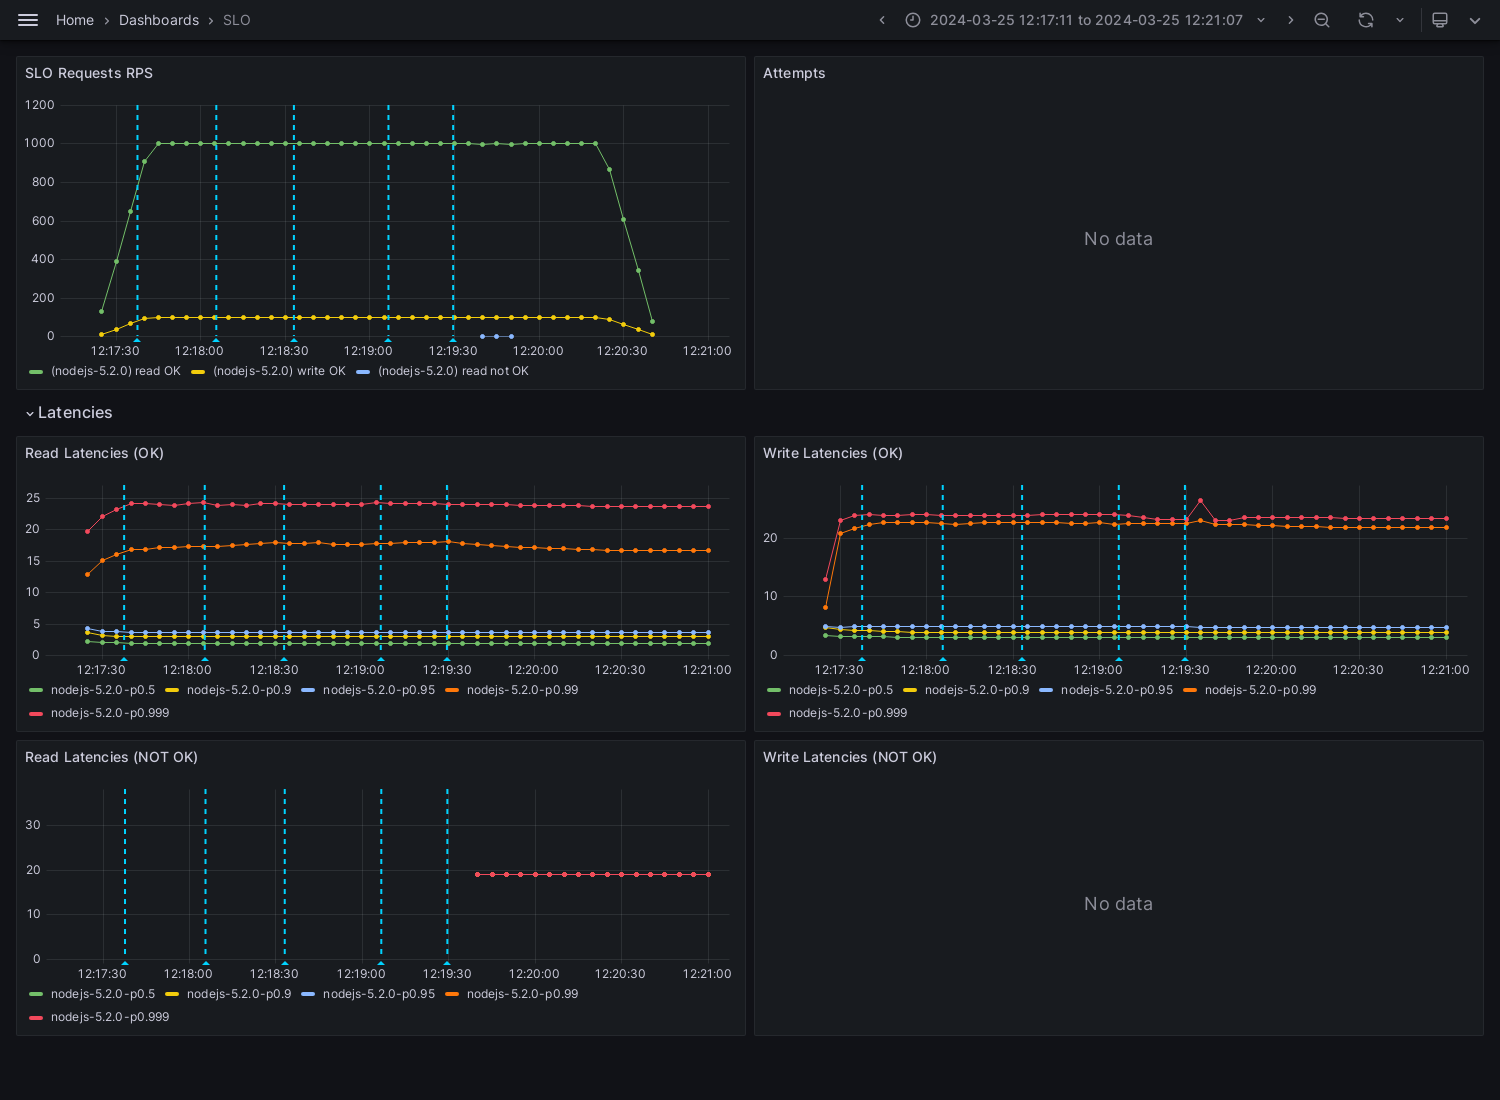This screenshot has height=1100, width=1500.
Task: Open SLO Requests RPS panel title
Action: coord(89,73)
